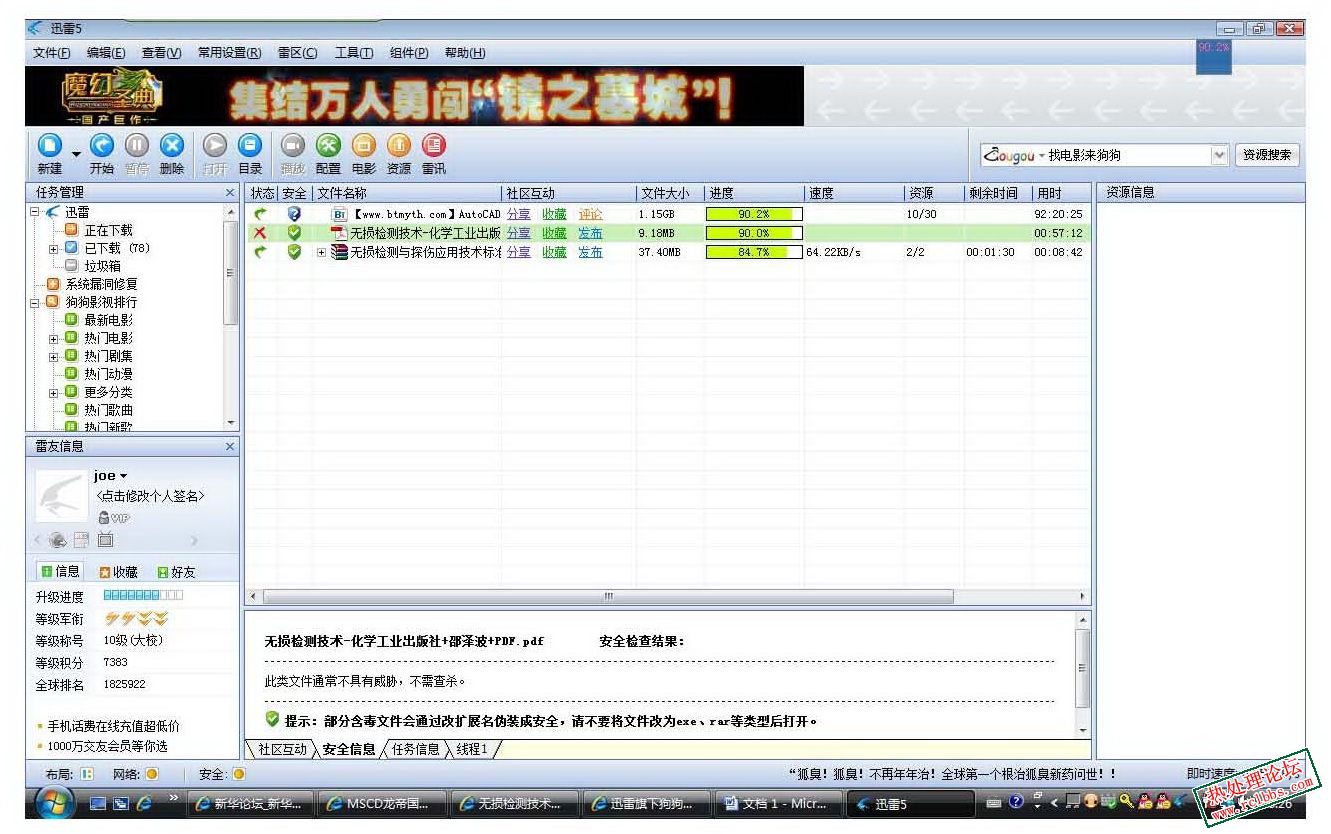Switch to the 新华论坛 taskbar window
Screen dimensions: 1331x834
click(x=251, y=803)
